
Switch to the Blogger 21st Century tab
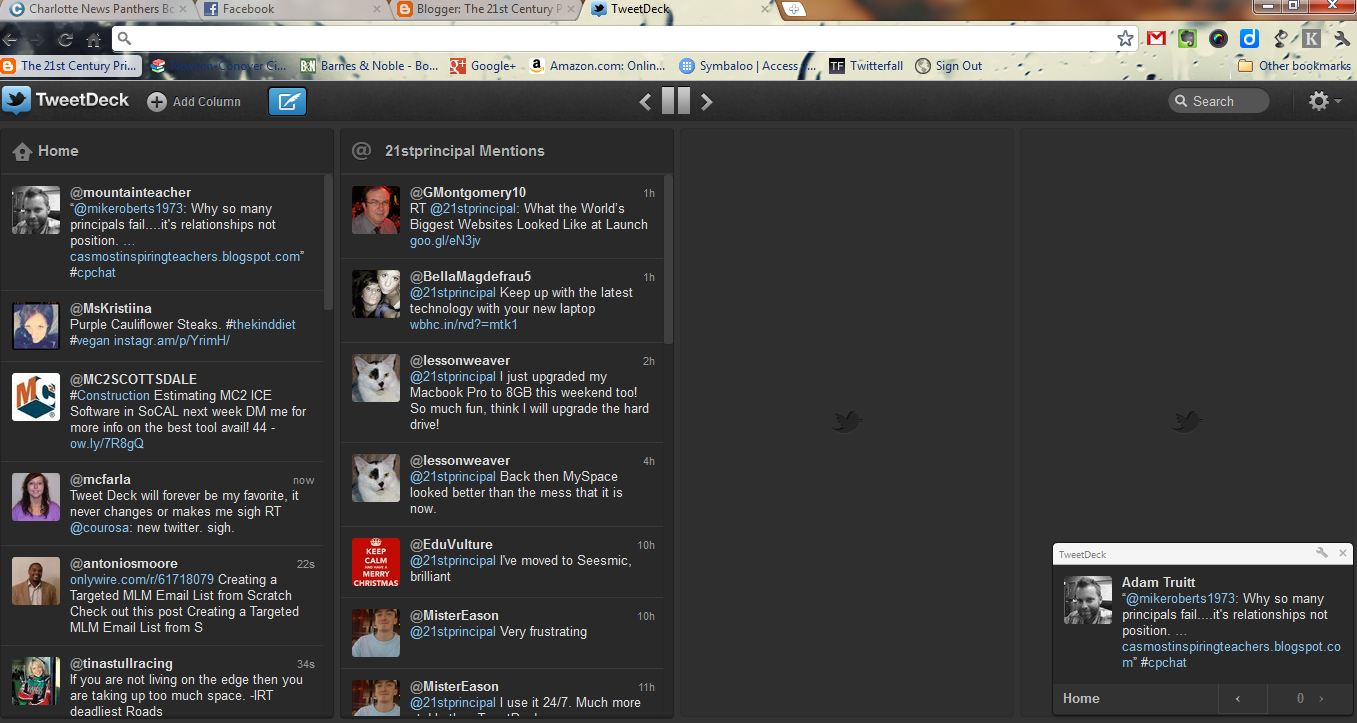tap(485, 9)
